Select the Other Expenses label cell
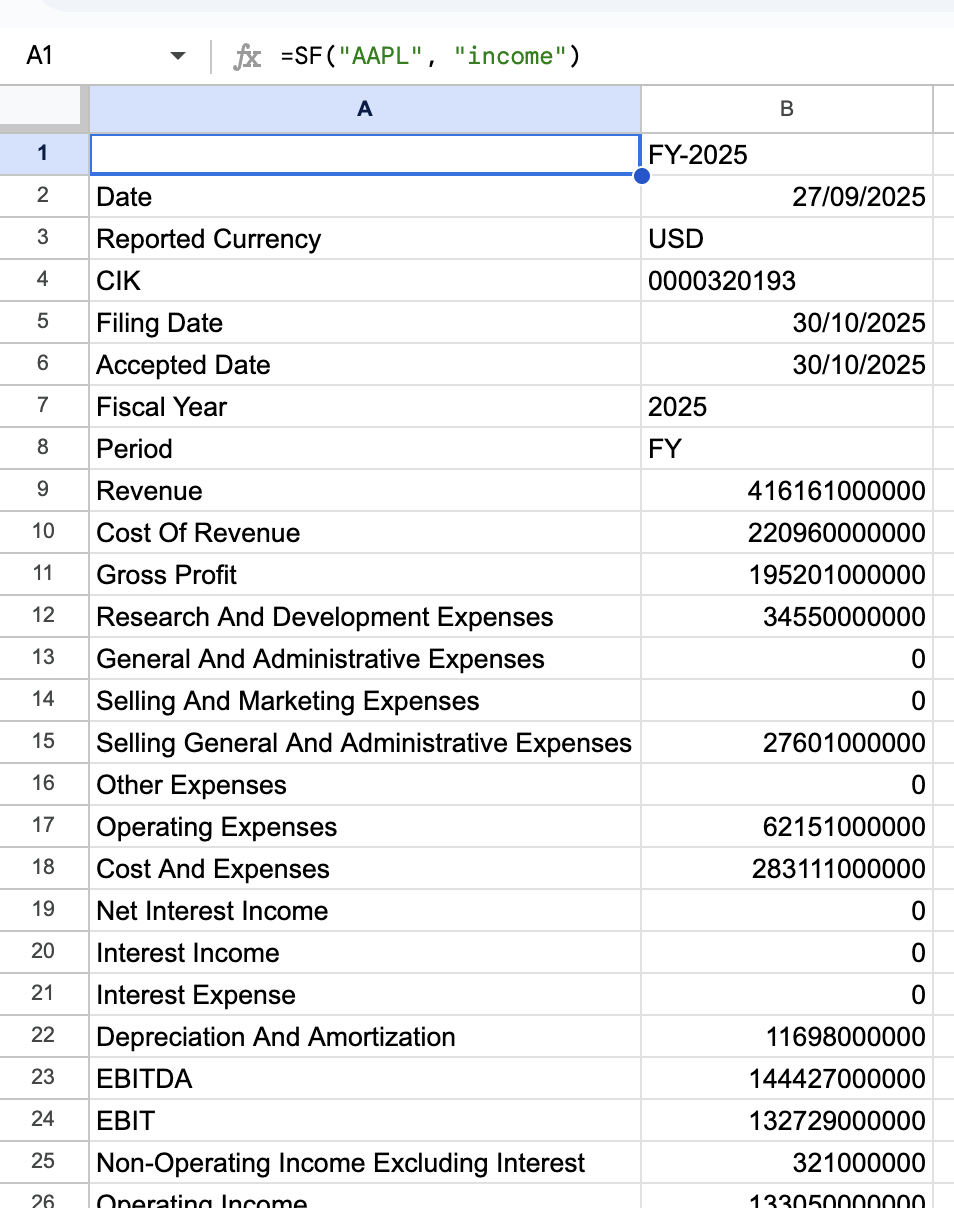 tap(365, 784)
